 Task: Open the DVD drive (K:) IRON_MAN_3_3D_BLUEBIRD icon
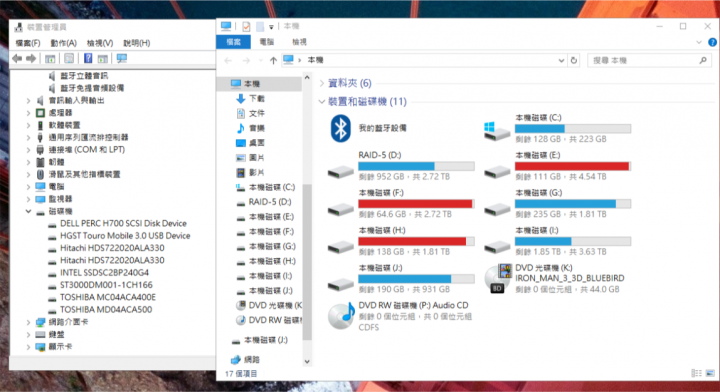(x=498, y=279)
